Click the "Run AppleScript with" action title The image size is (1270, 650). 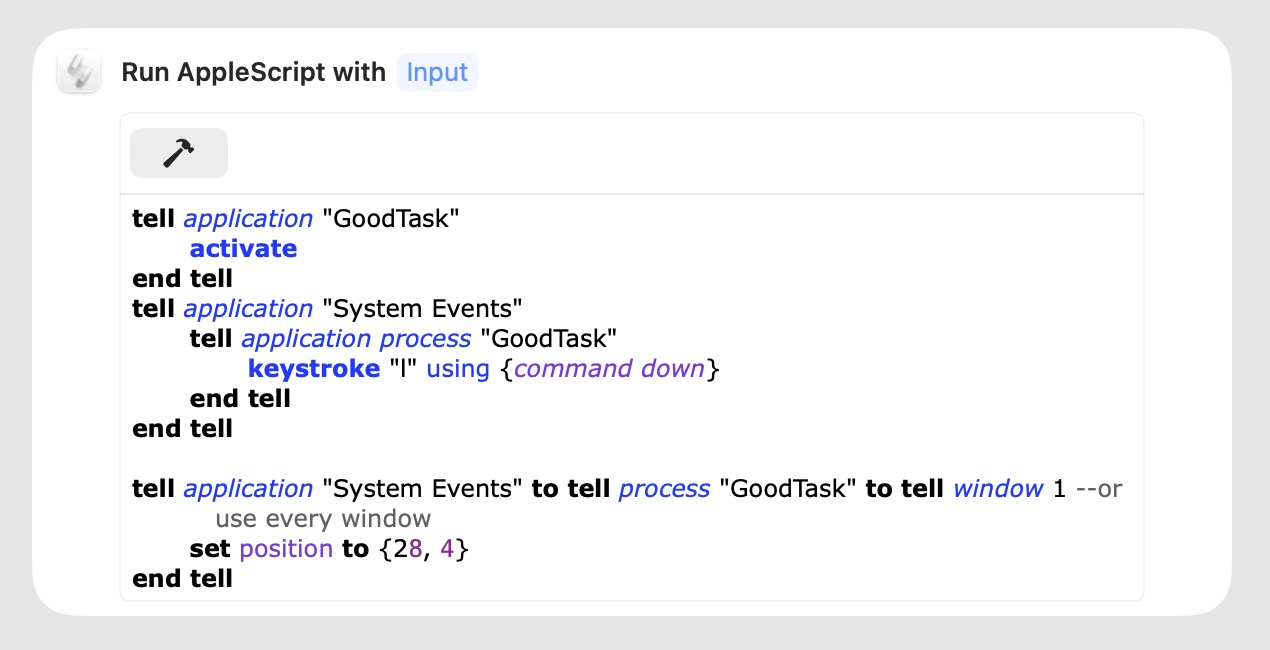coord(253,72)
